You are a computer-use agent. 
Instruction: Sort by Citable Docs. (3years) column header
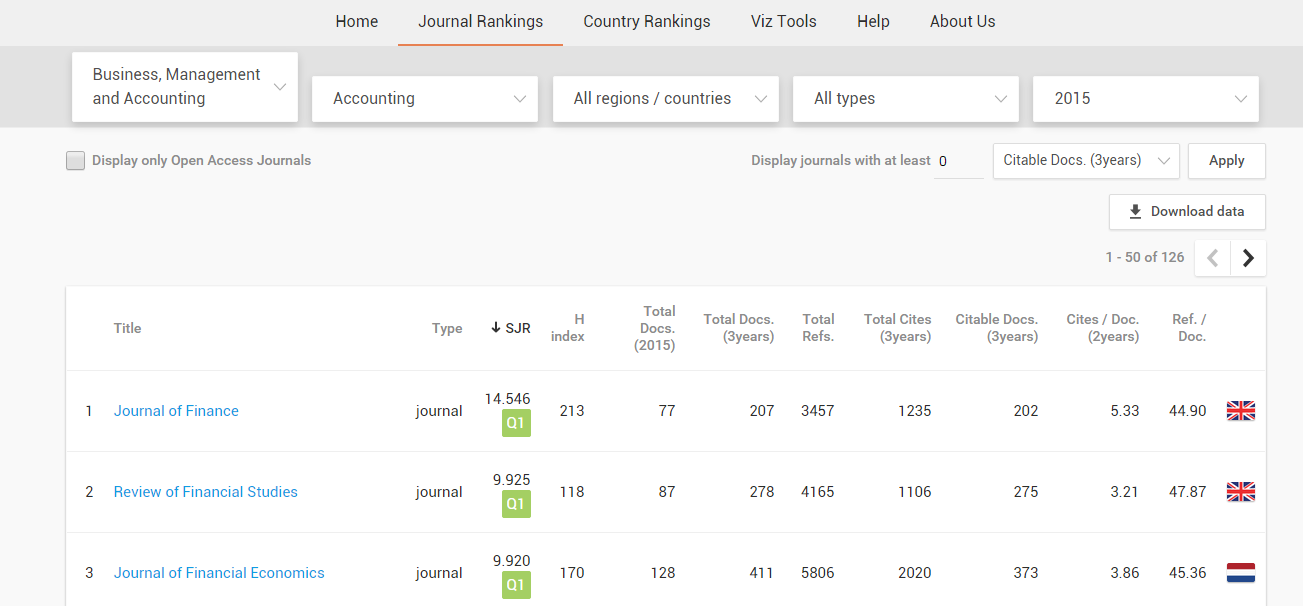(x=997, y=328)
